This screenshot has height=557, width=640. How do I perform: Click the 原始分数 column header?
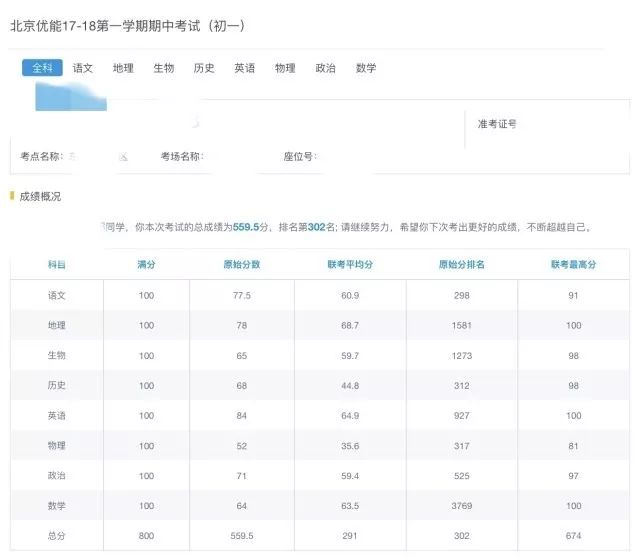click(x=242, y=265)
